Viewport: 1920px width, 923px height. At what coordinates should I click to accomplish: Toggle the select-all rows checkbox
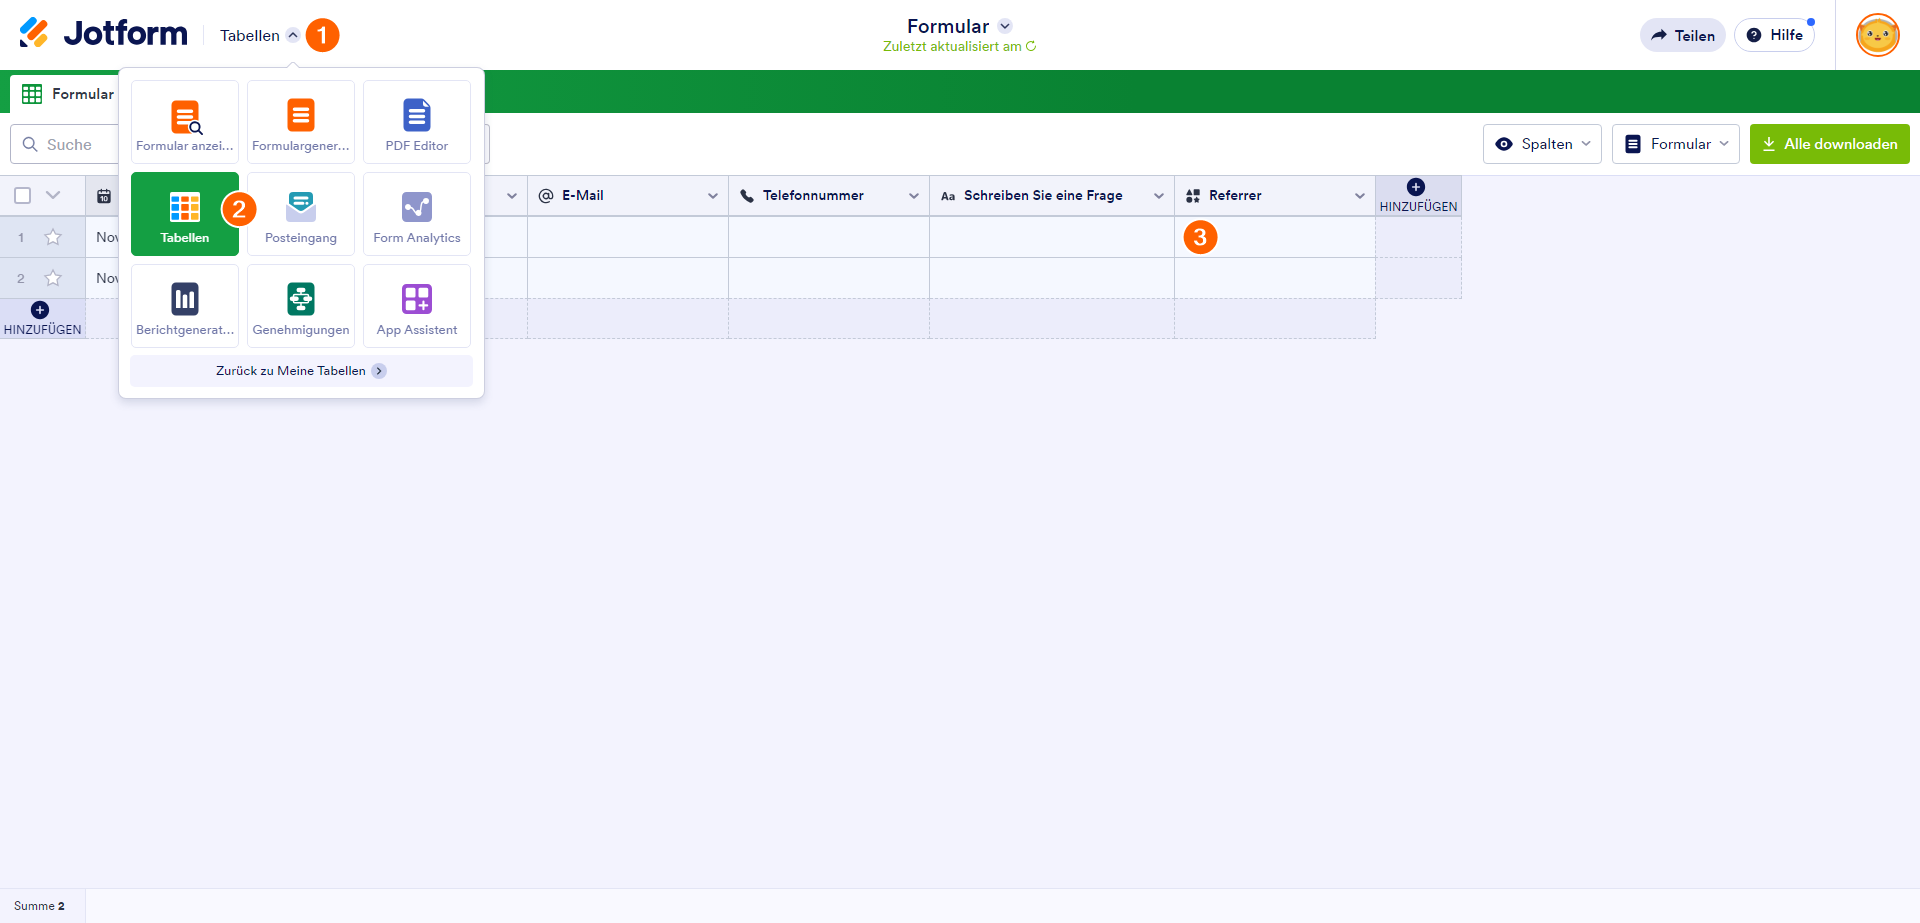[x=23, y=196]
